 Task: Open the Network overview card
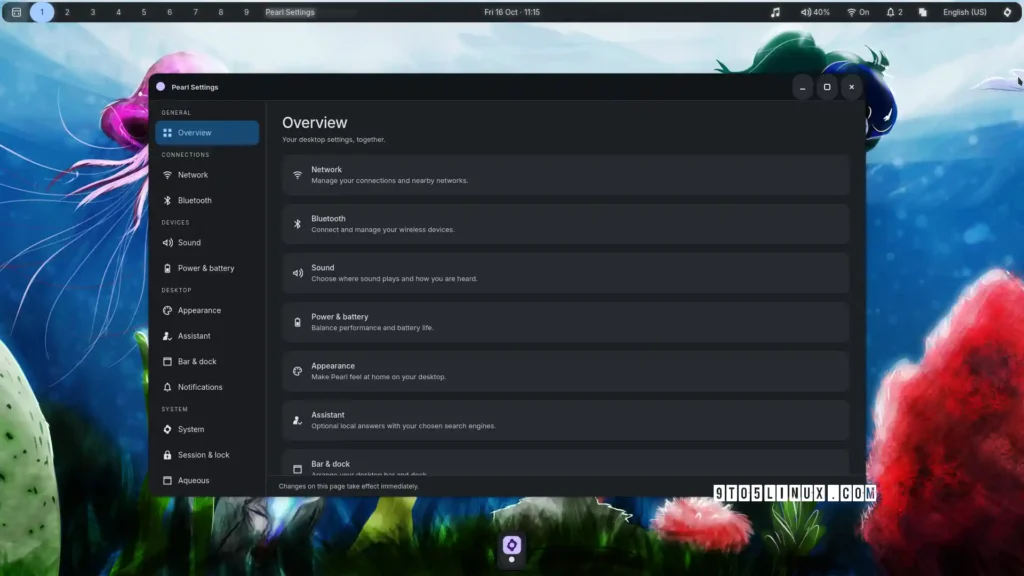[x=566, y=175]
